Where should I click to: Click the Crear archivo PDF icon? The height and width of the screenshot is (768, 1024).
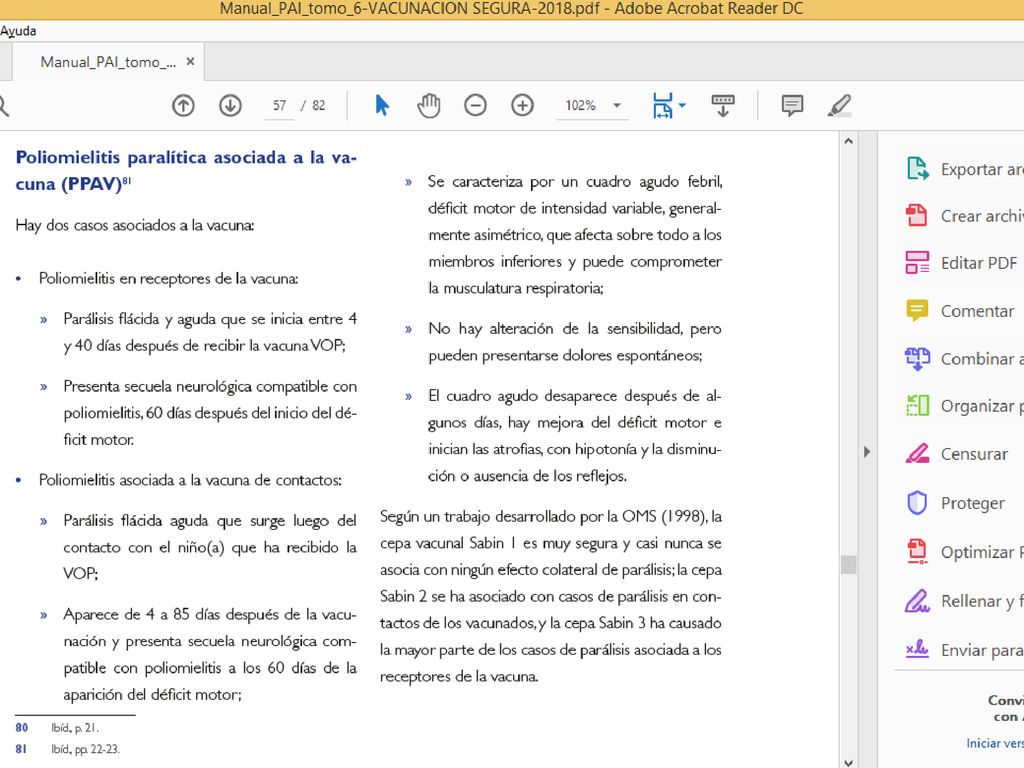(917, 216)
